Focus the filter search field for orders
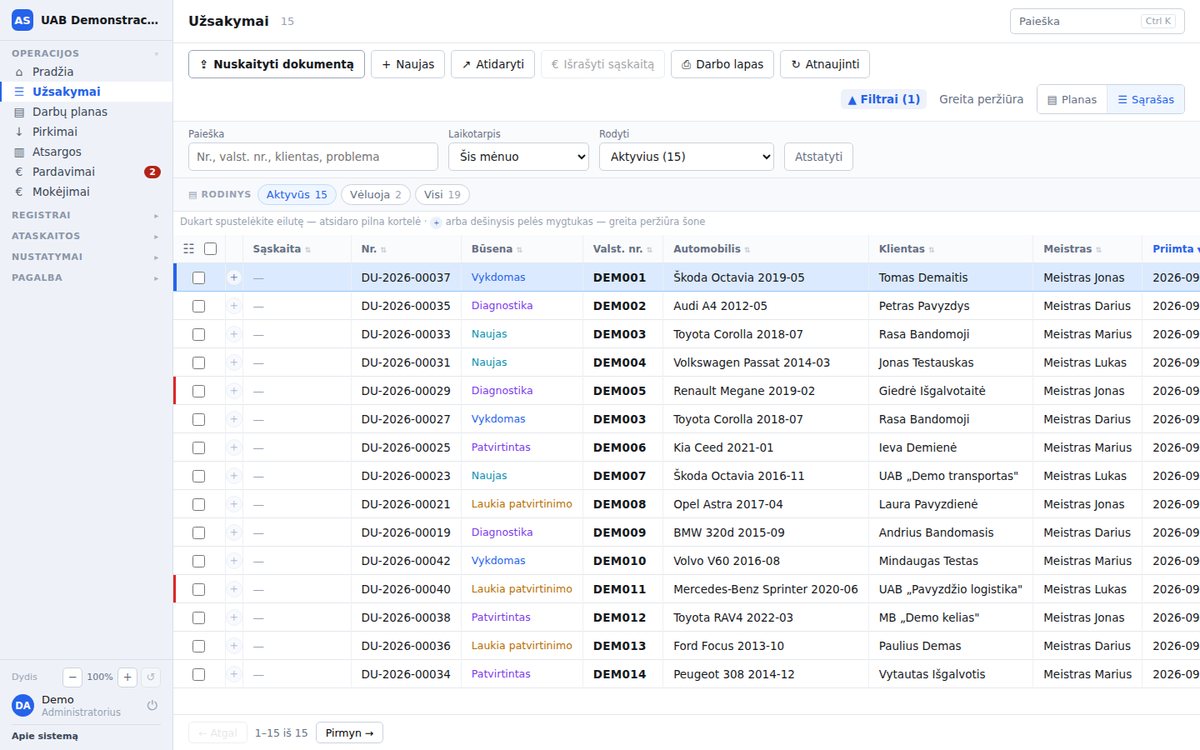Image resolution: width=1200 pixels, height=750 pixels. (313, 157)
